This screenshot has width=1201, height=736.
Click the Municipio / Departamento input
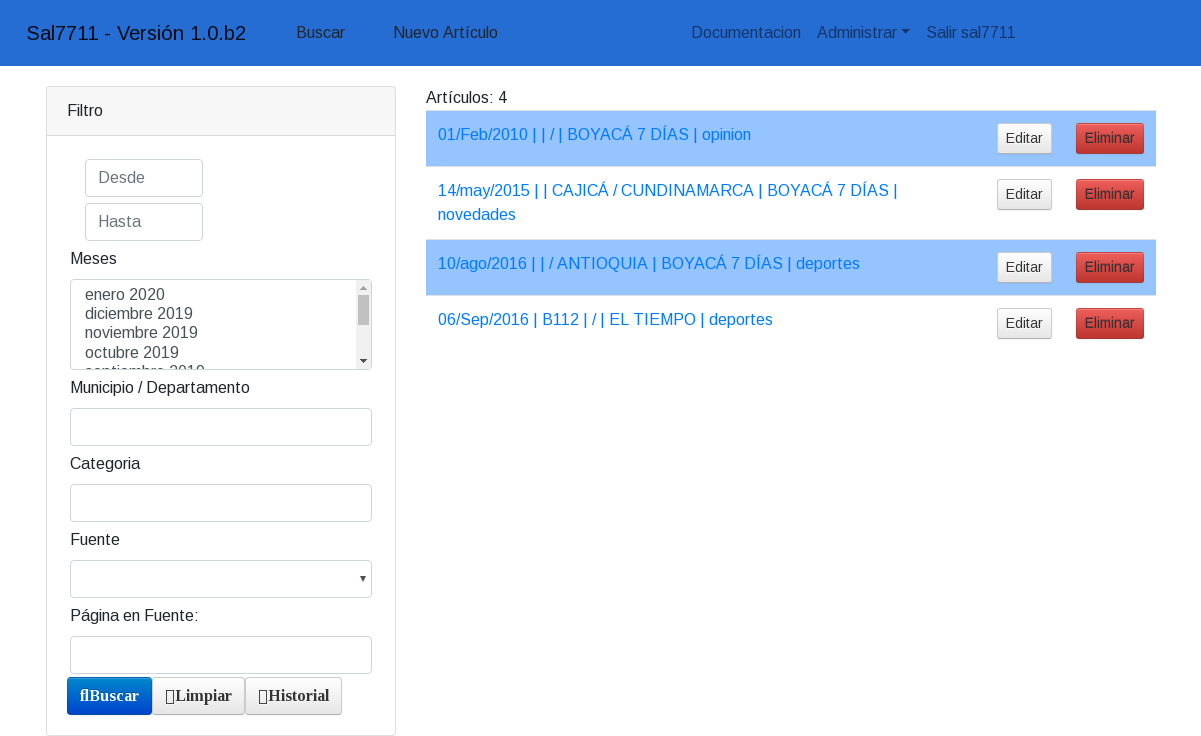pyautogui.click(x=220, y=427)
